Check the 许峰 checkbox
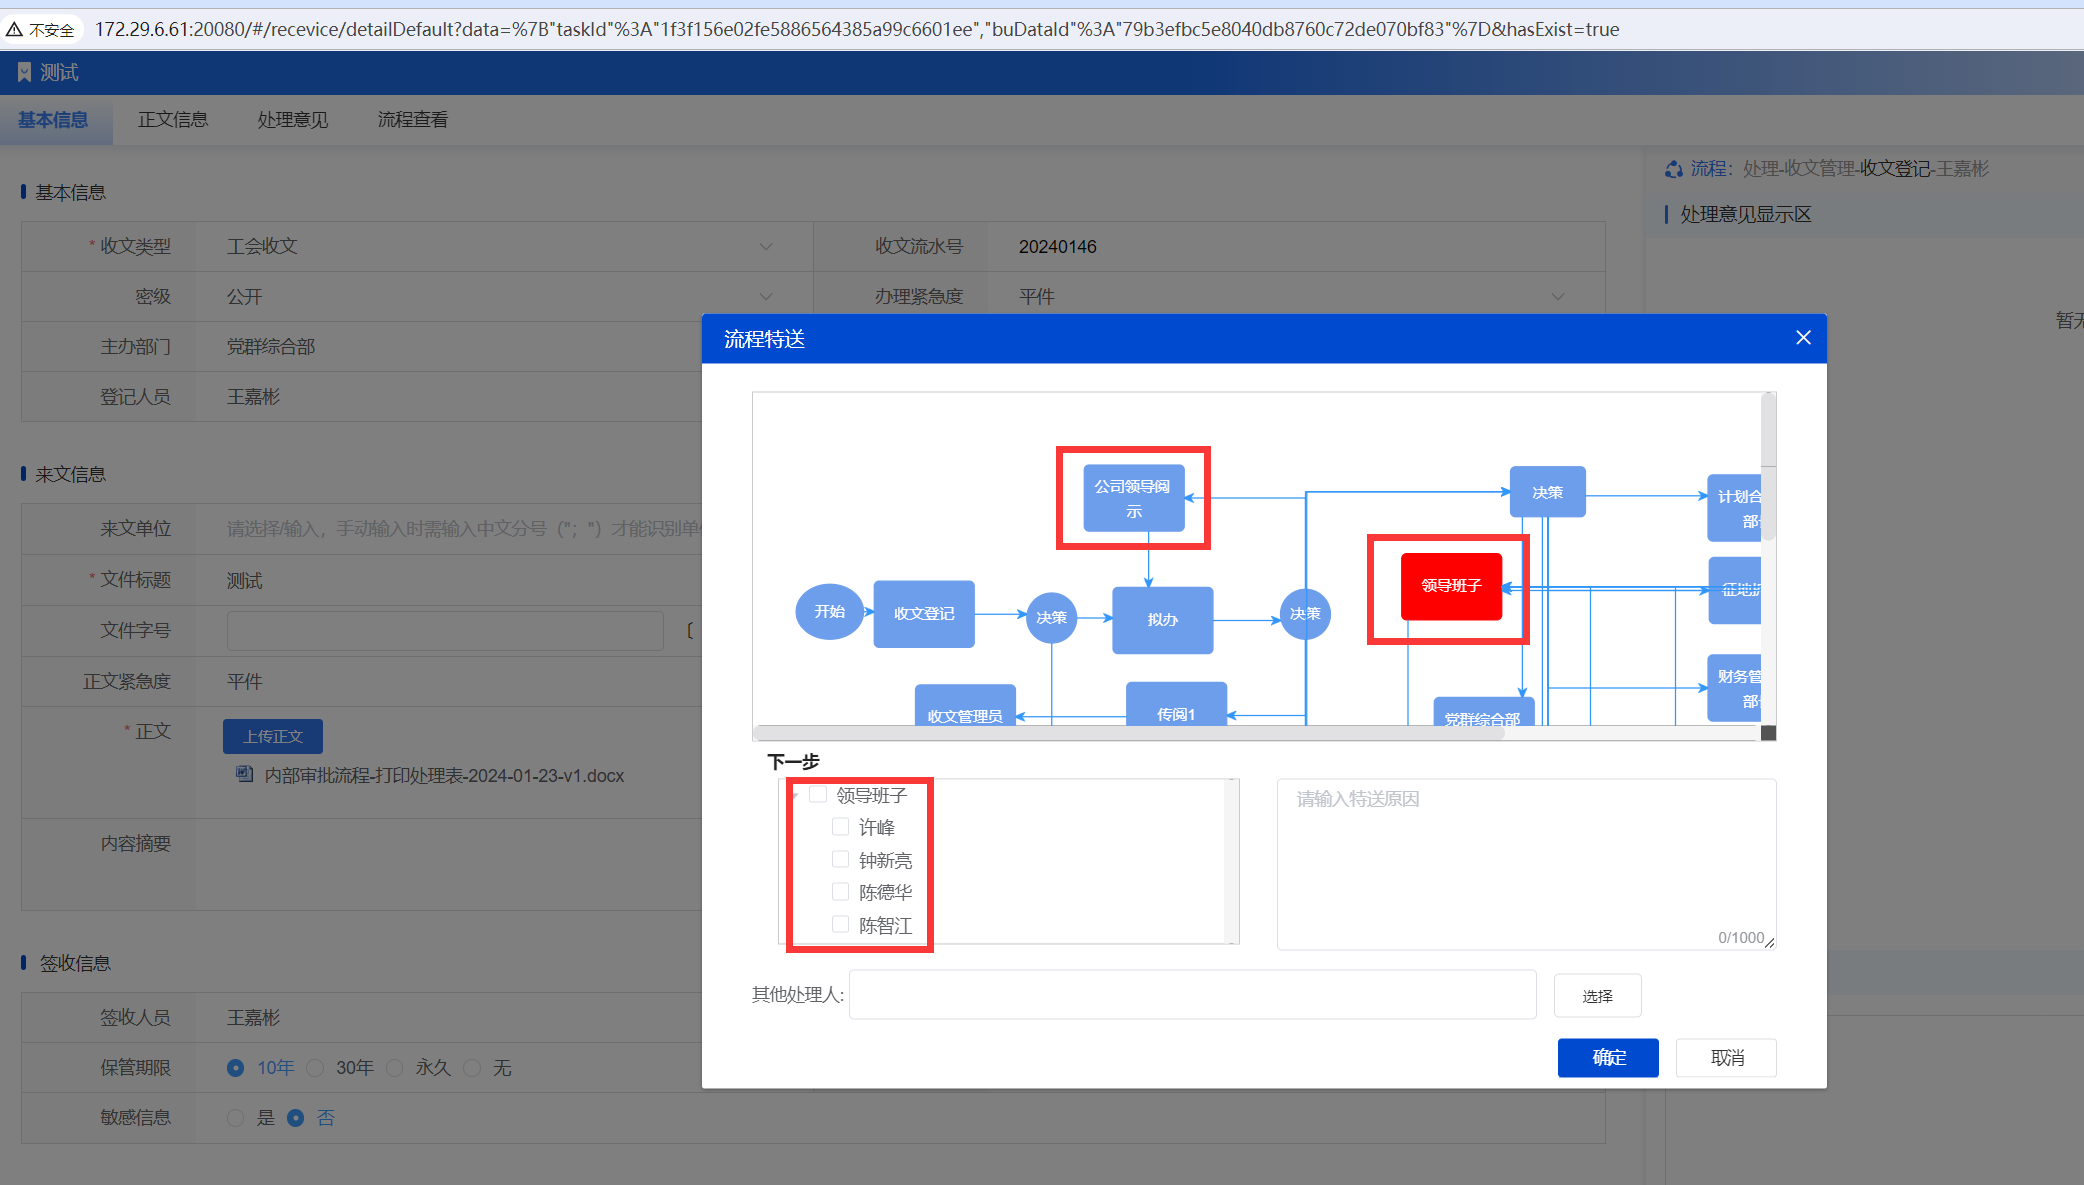 pyautogui.click(x=841, y=827)
